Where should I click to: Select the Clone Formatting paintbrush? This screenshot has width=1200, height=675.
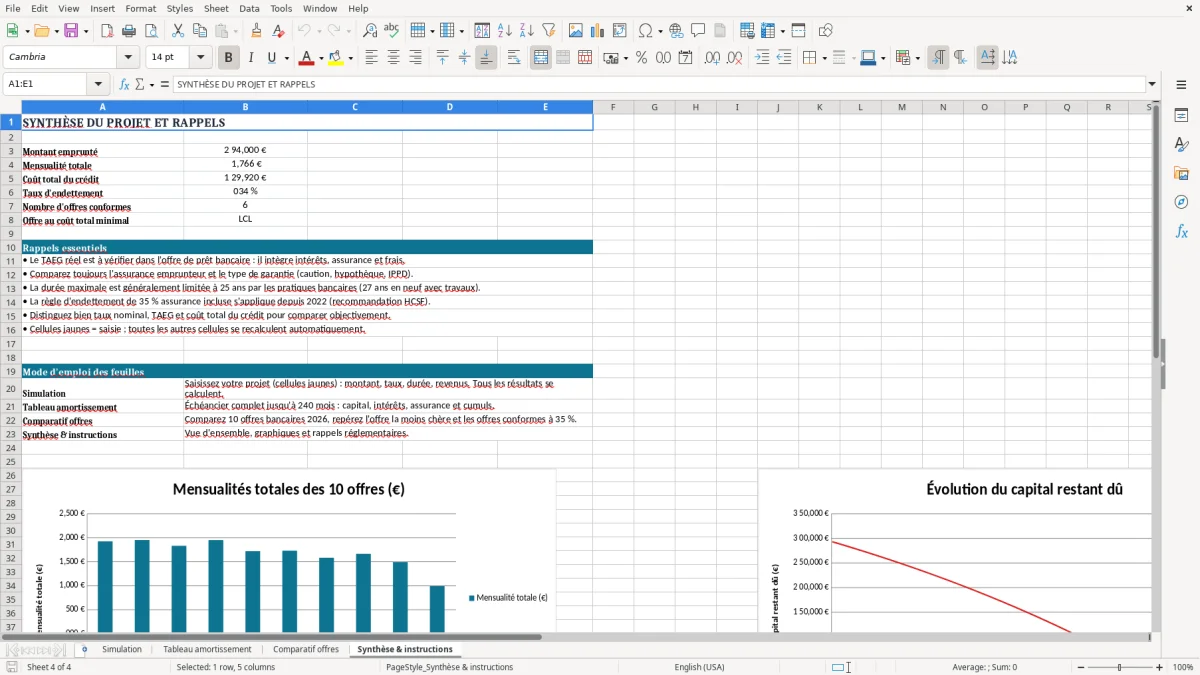pos(256,31)
